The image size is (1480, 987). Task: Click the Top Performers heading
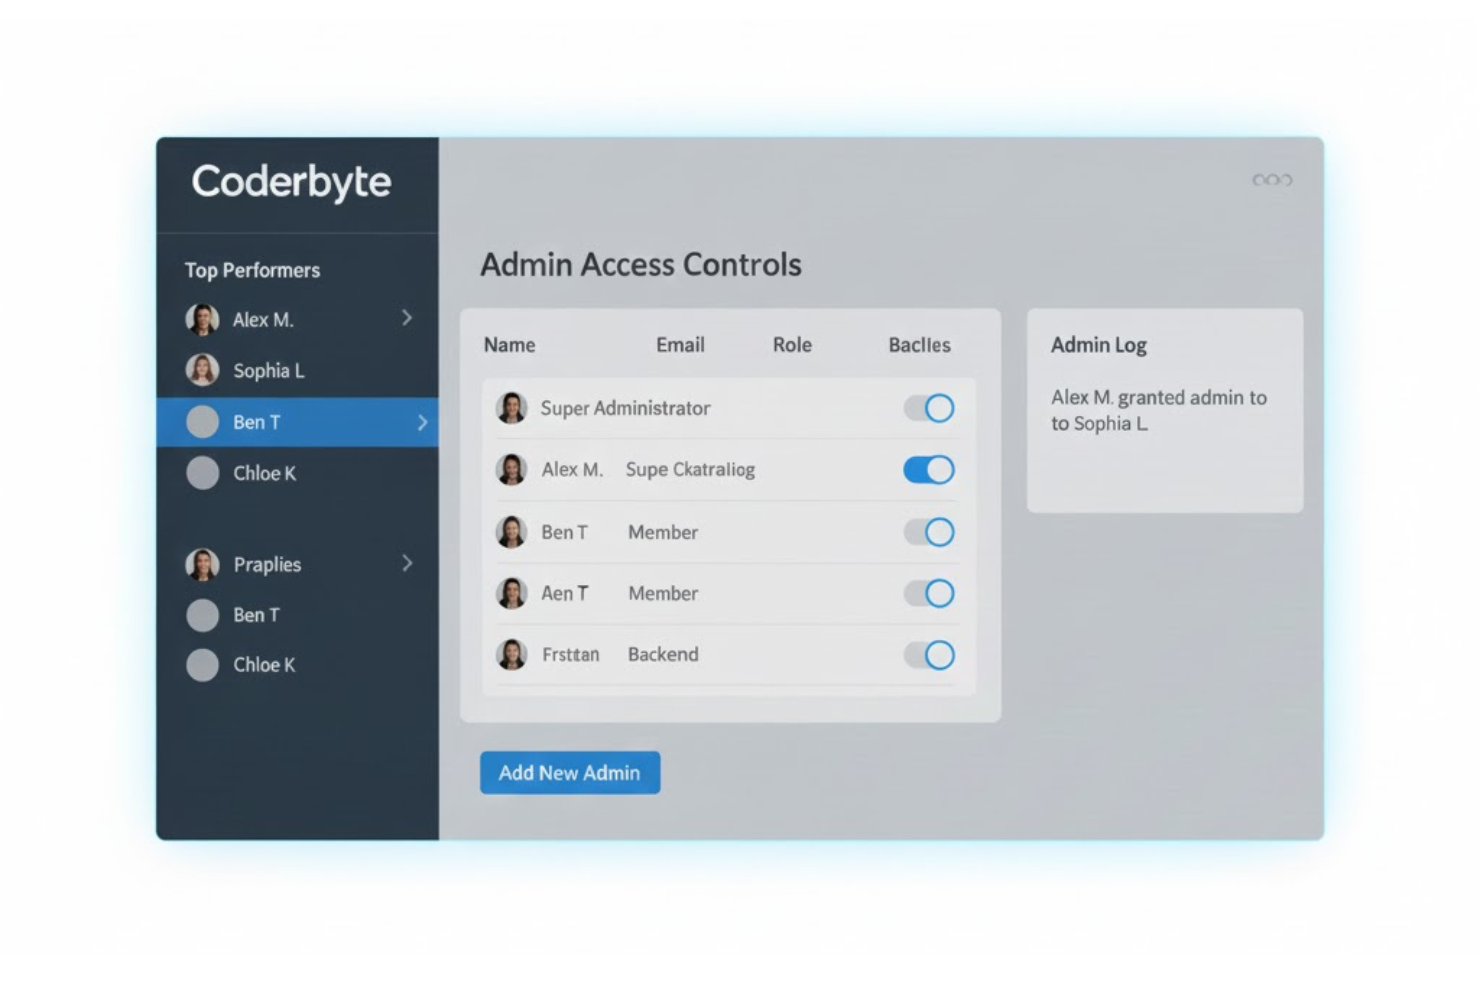tap(252, 270)
